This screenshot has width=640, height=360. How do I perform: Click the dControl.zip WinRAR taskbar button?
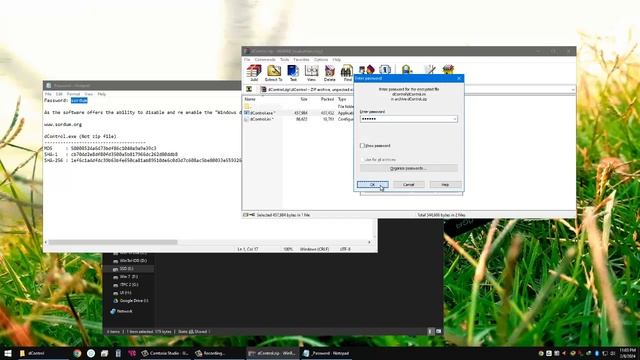tap(273, 353)
